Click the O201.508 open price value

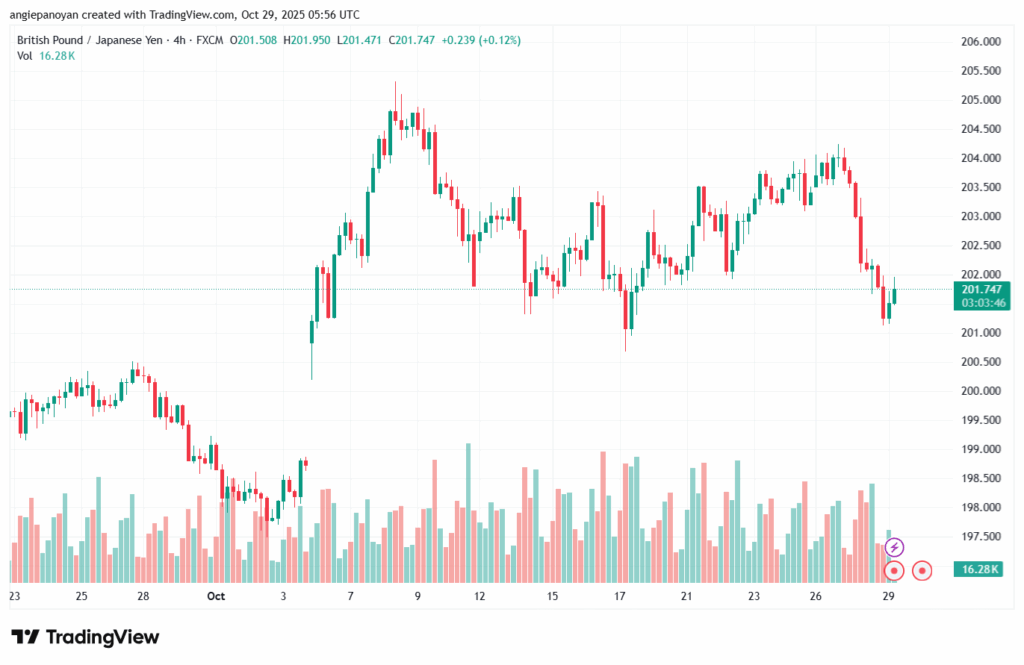coord(256,40)
